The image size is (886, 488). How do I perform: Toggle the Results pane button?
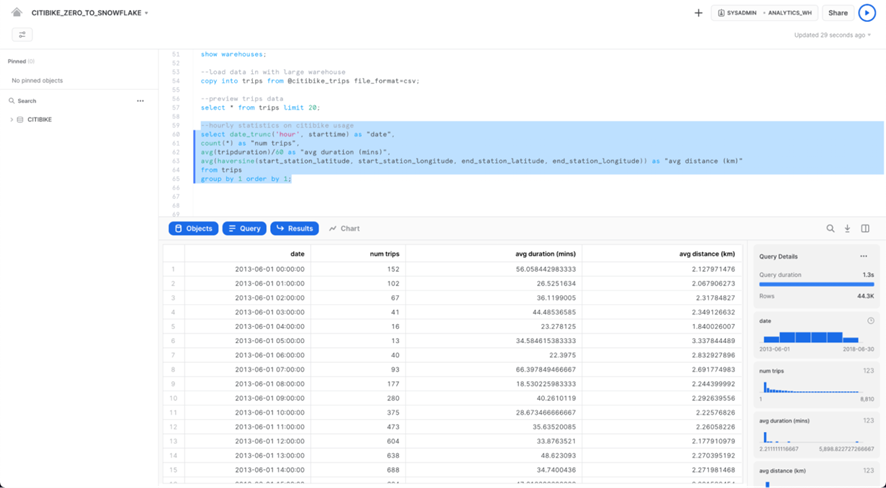click(294, 229)
